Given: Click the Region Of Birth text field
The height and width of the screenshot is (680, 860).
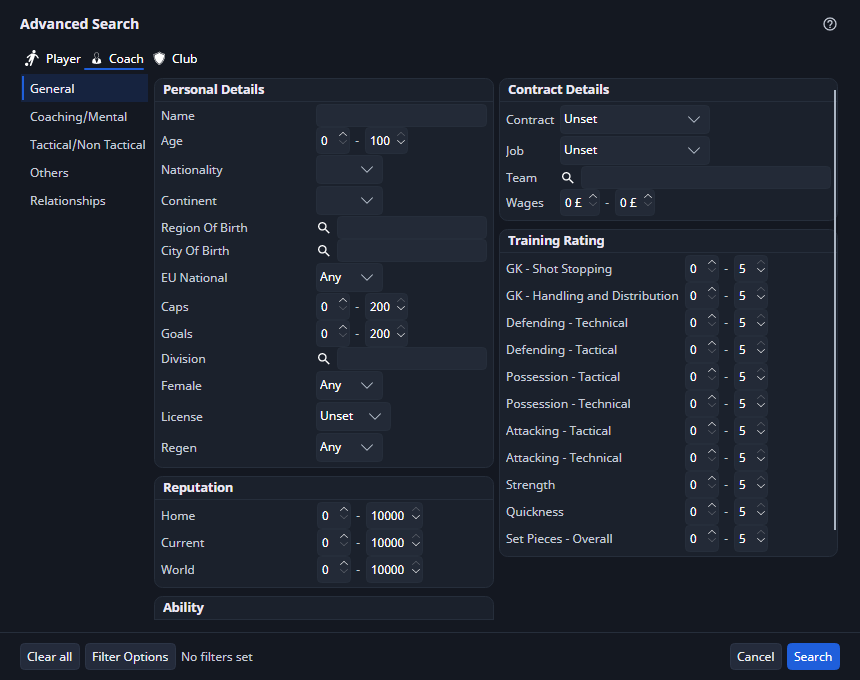Looking at the screenshot, I should [x=411, y=228].
